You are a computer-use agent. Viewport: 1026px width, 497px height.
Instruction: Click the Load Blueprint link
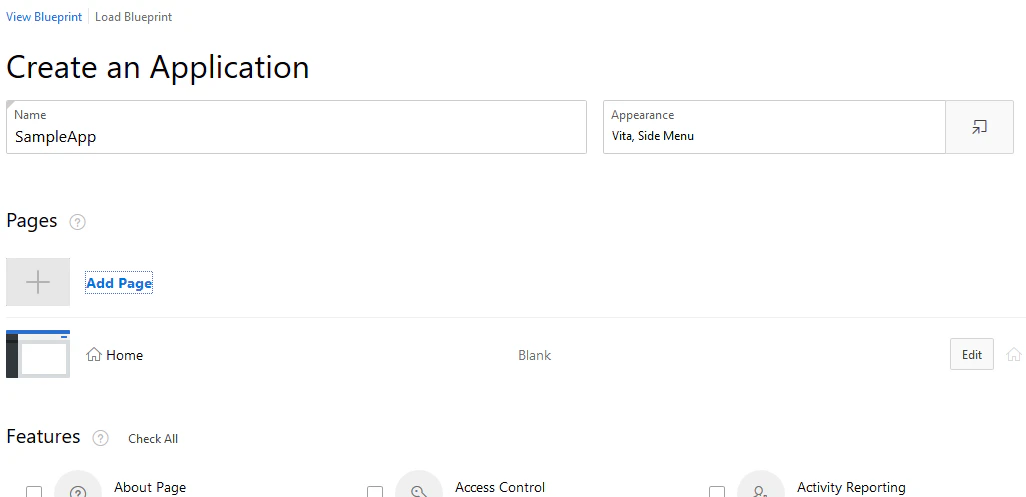pyautogui.click(x=133, y=17)
